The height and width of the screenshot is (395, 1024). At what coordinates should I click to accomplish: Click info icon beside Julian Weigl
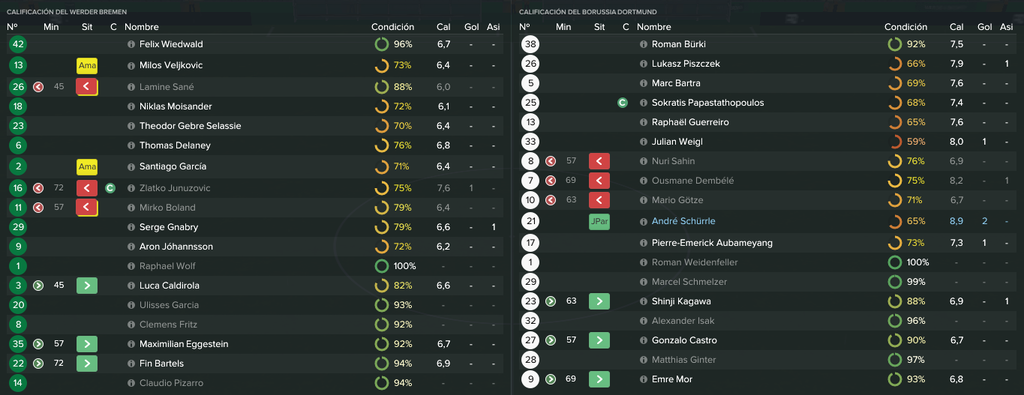click(x=643, y=142)
